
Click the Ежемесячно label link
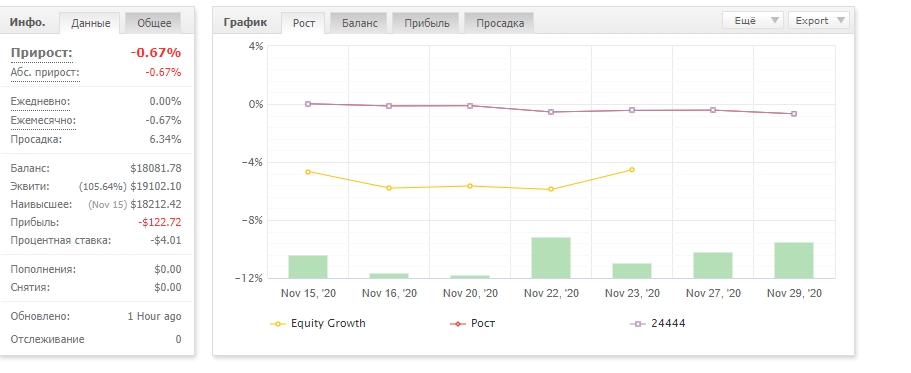click(x=43, y=120)
